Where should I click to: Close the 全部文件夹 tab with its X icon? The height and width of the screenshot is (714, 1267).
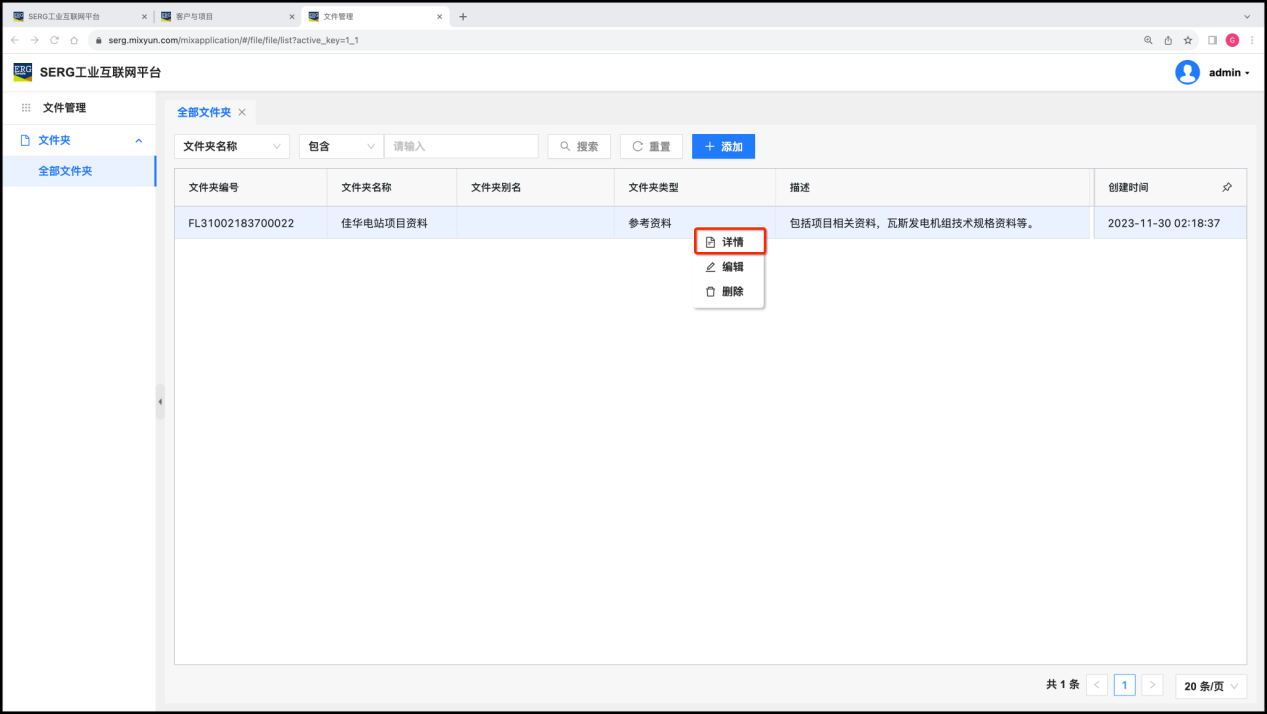point(242,112)
